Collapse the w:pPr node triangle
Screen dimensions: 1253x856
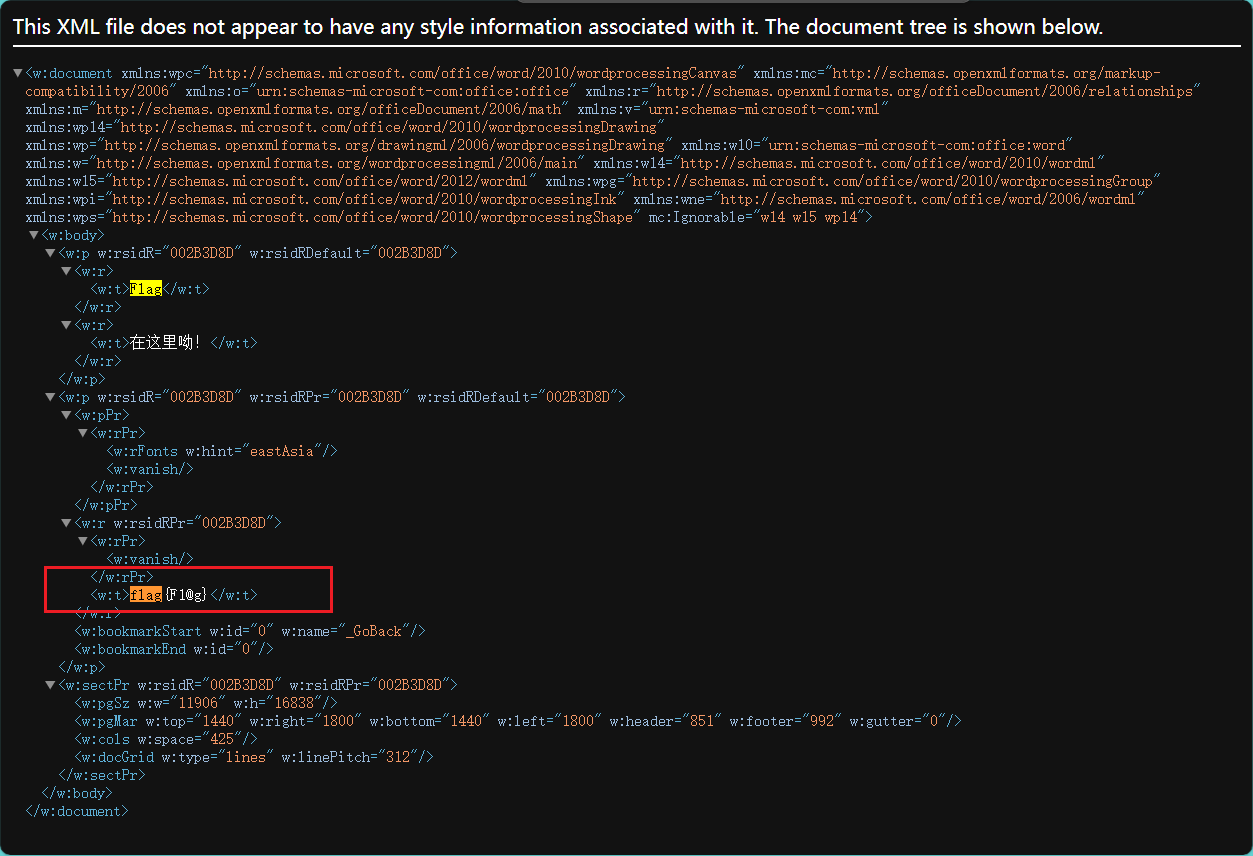click(x=66, y=415)
